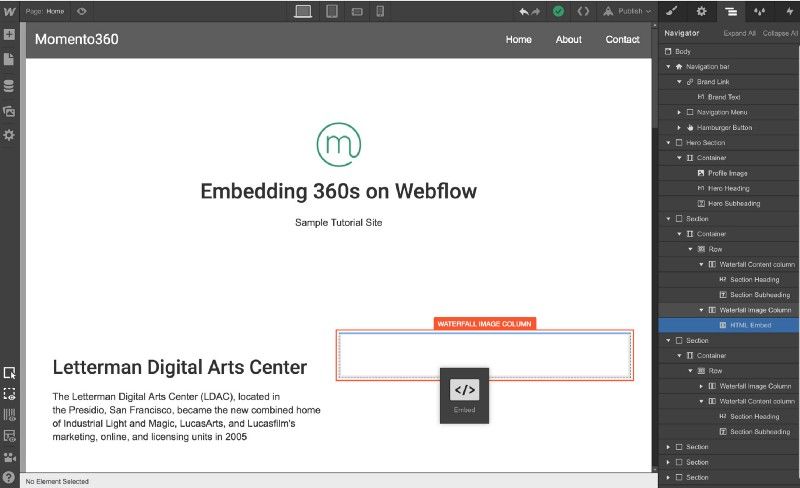Image resolution: width=800 pixels, height=488 pixels.
Task: Collapse the first Waterfall Content column node
Action: [701, 264]
